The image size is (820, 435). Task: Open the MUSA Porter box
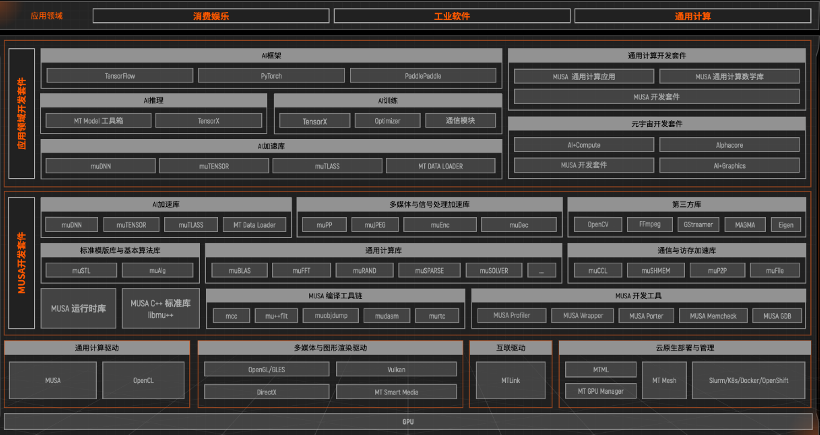click(646, 316)
